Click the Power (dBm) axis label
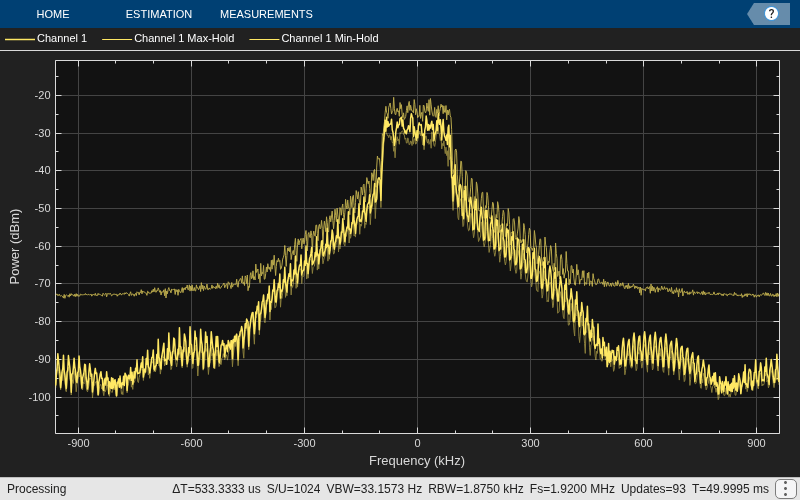This screenshot has height=500, width=800. coord(15,246)
